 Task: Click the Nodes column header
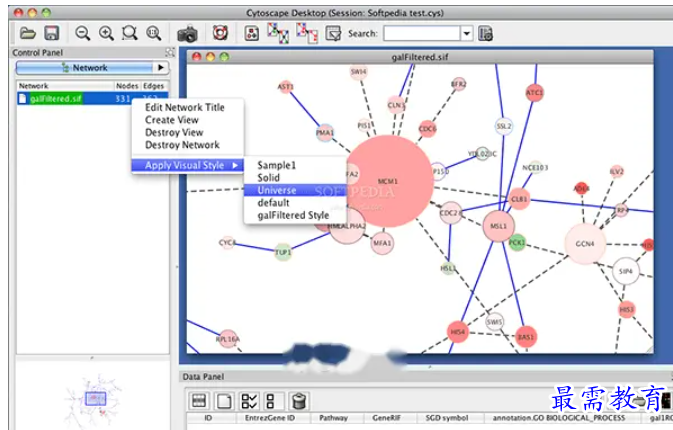127,86
